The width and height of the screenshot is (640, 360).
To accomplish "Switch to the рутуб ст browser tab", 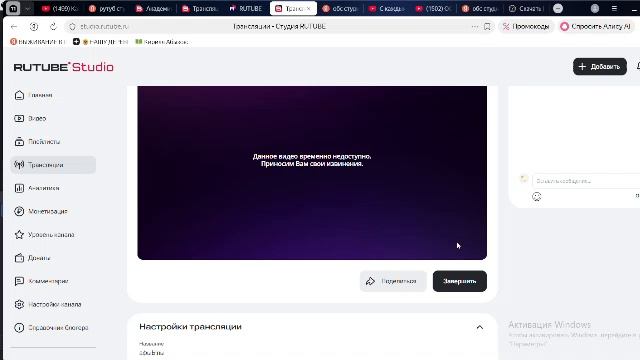I will click(x=107, y=8).
